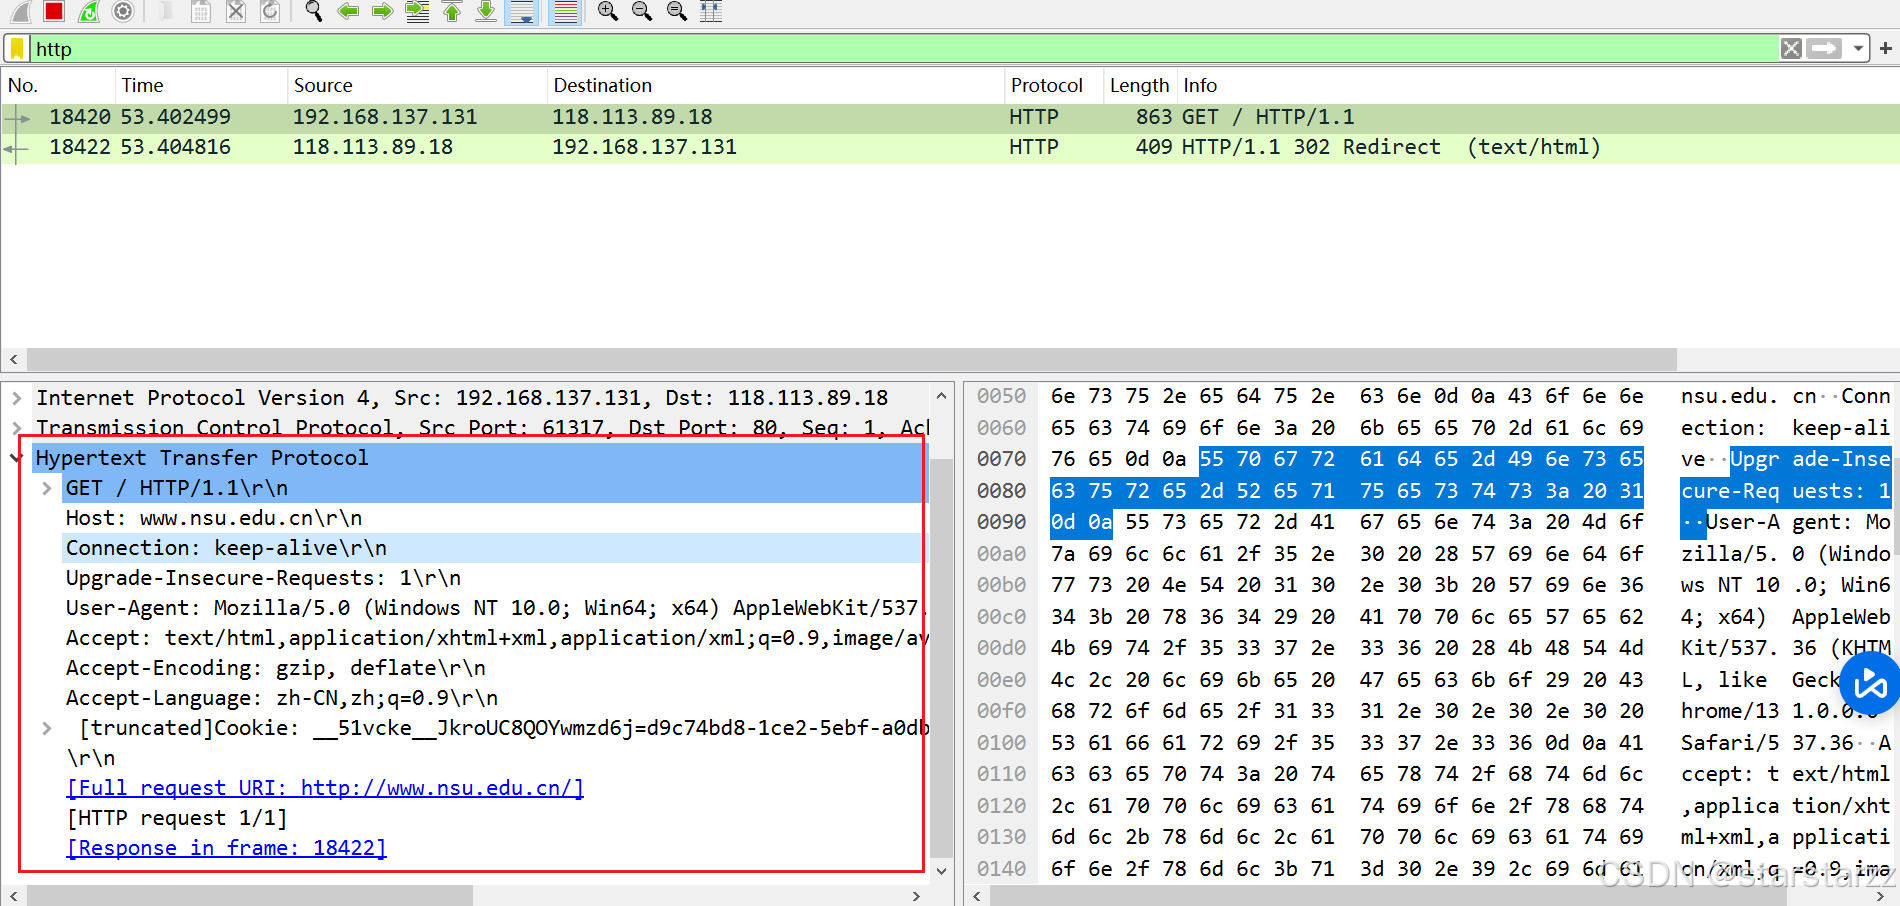
Task: Go back to previous packet
Action: click(348, 11)
